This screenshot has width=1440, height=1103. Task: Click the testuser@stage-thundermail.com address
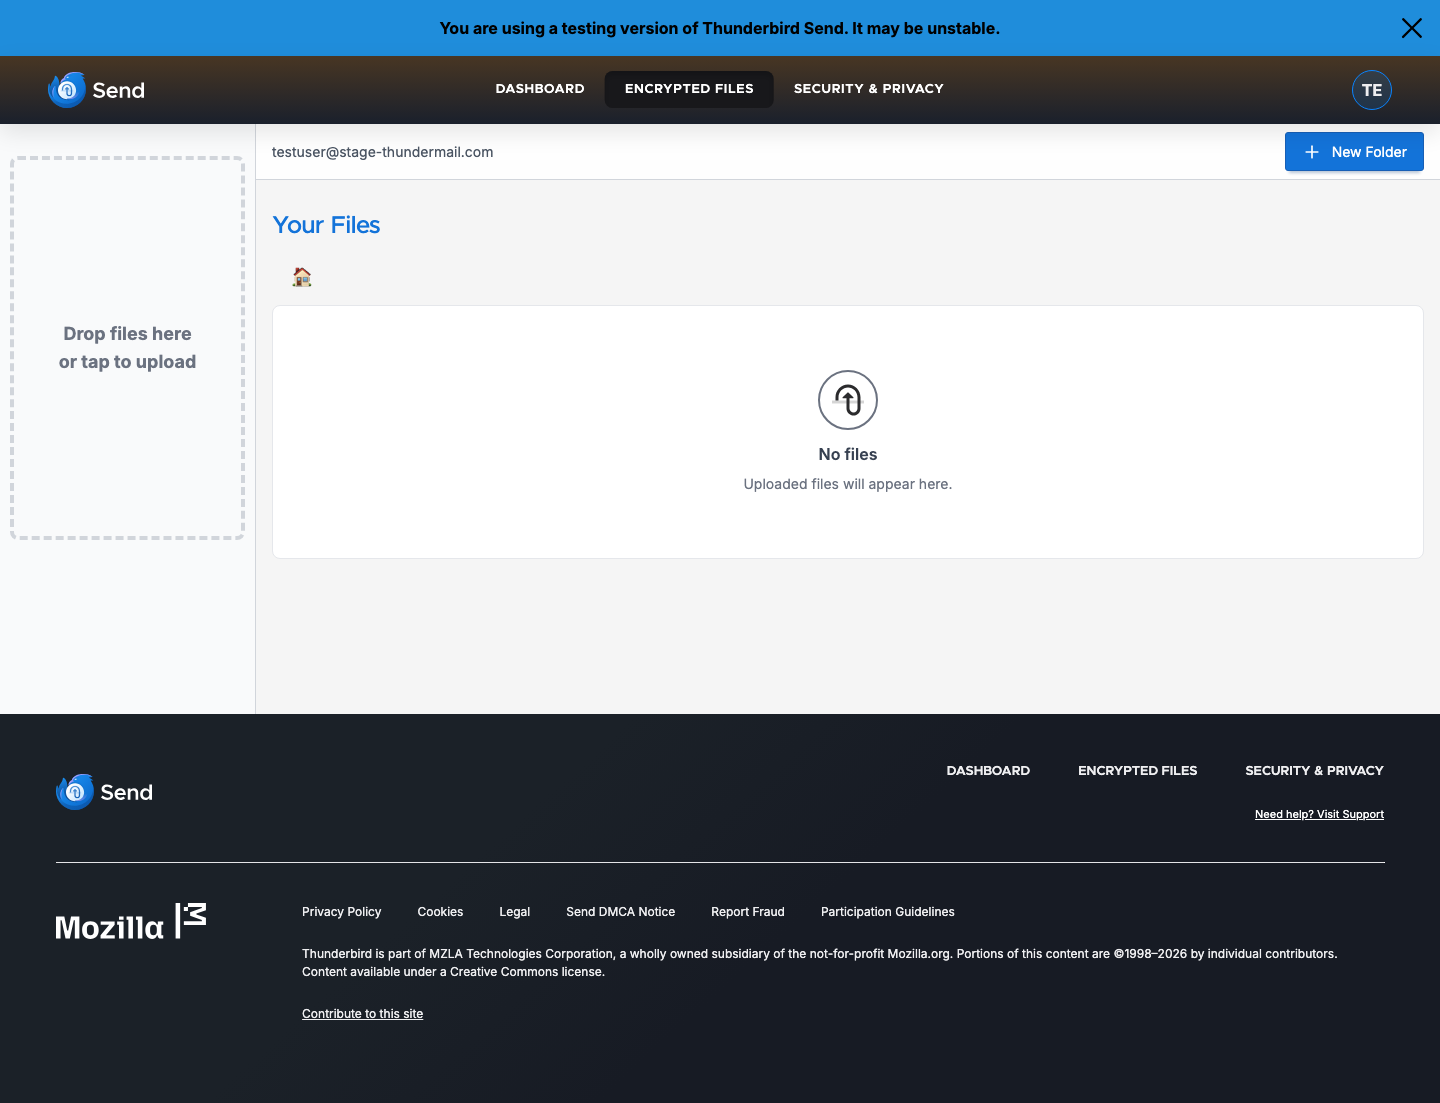coord(382,152)
